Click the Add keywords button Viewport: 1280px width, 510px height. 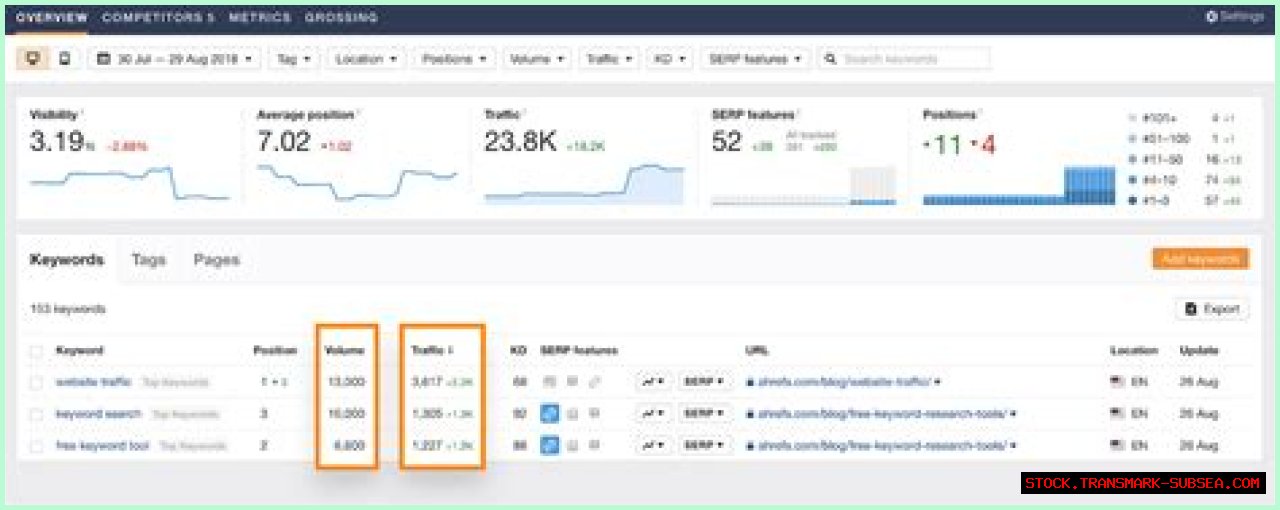pos(1200,259)
